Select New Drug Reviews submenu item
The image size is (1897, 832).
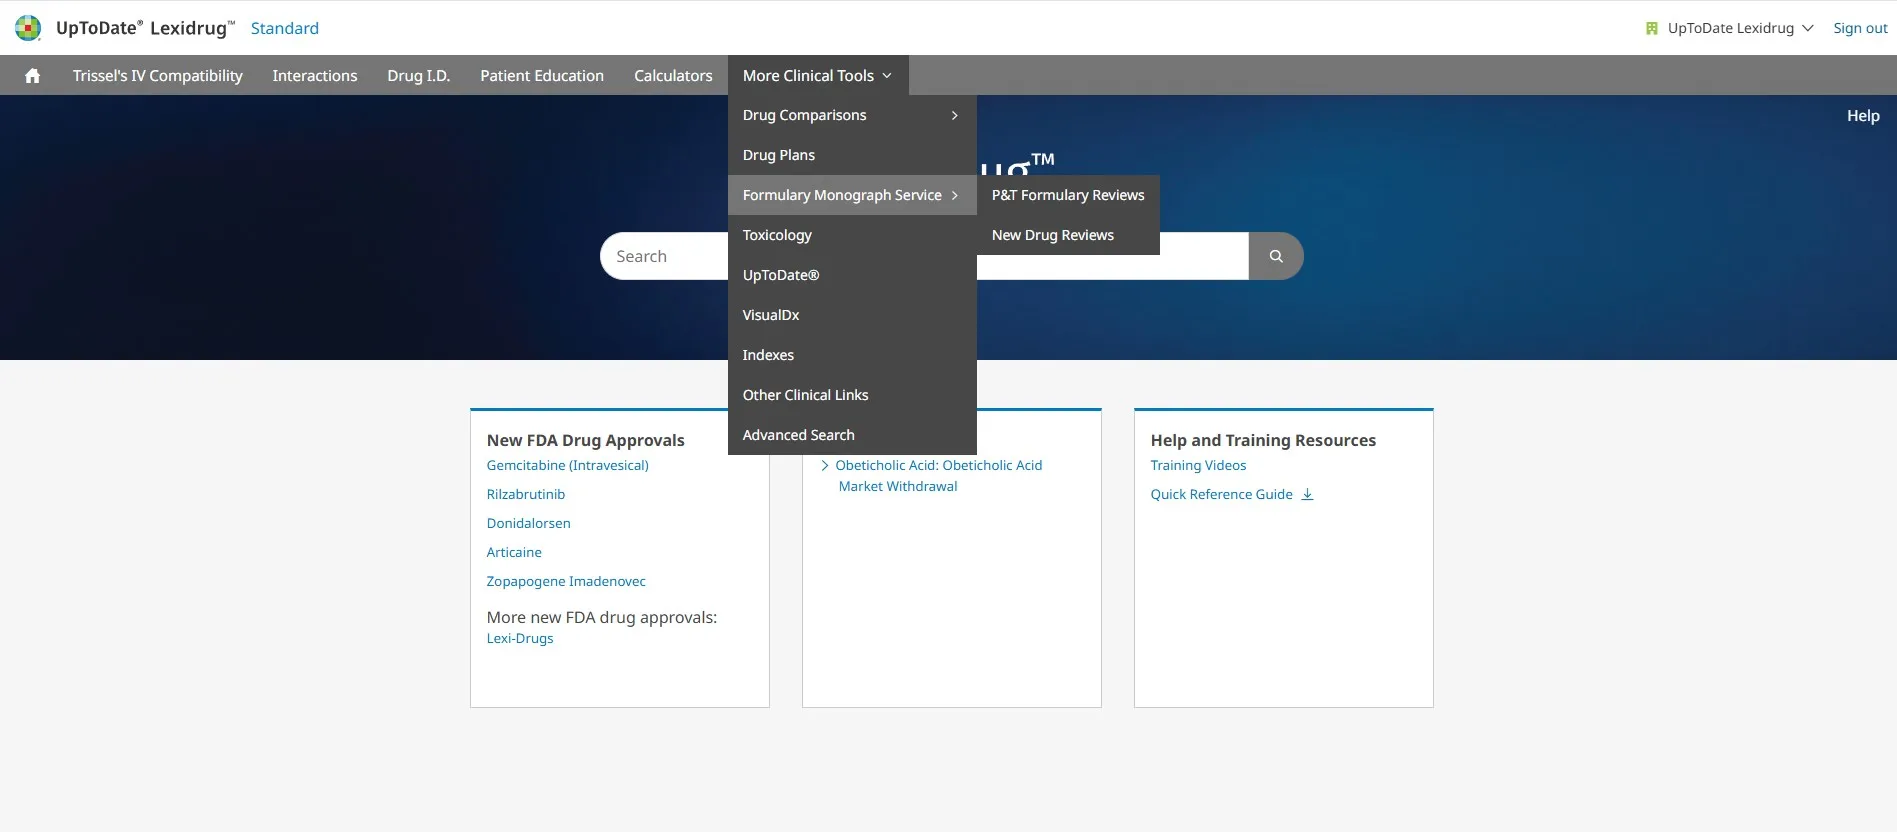1068,235
